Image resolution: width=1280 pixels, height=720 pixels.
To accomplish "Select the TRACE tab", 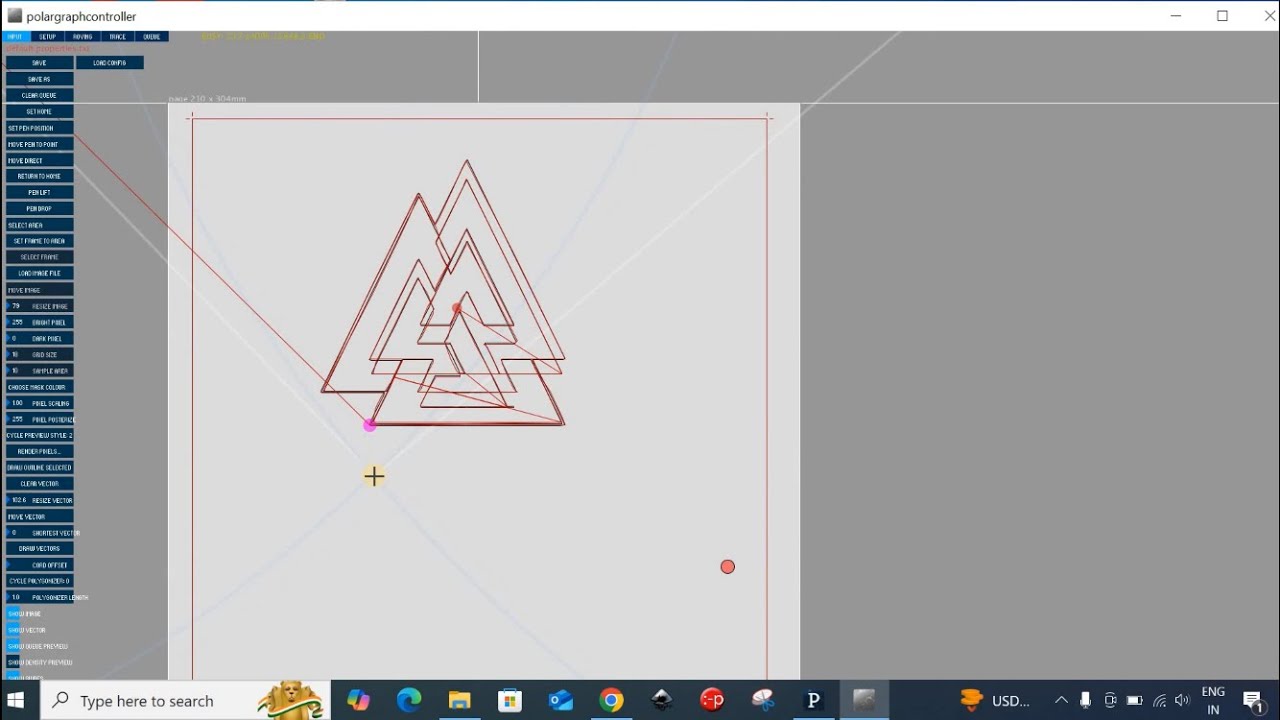I will 117,36.
